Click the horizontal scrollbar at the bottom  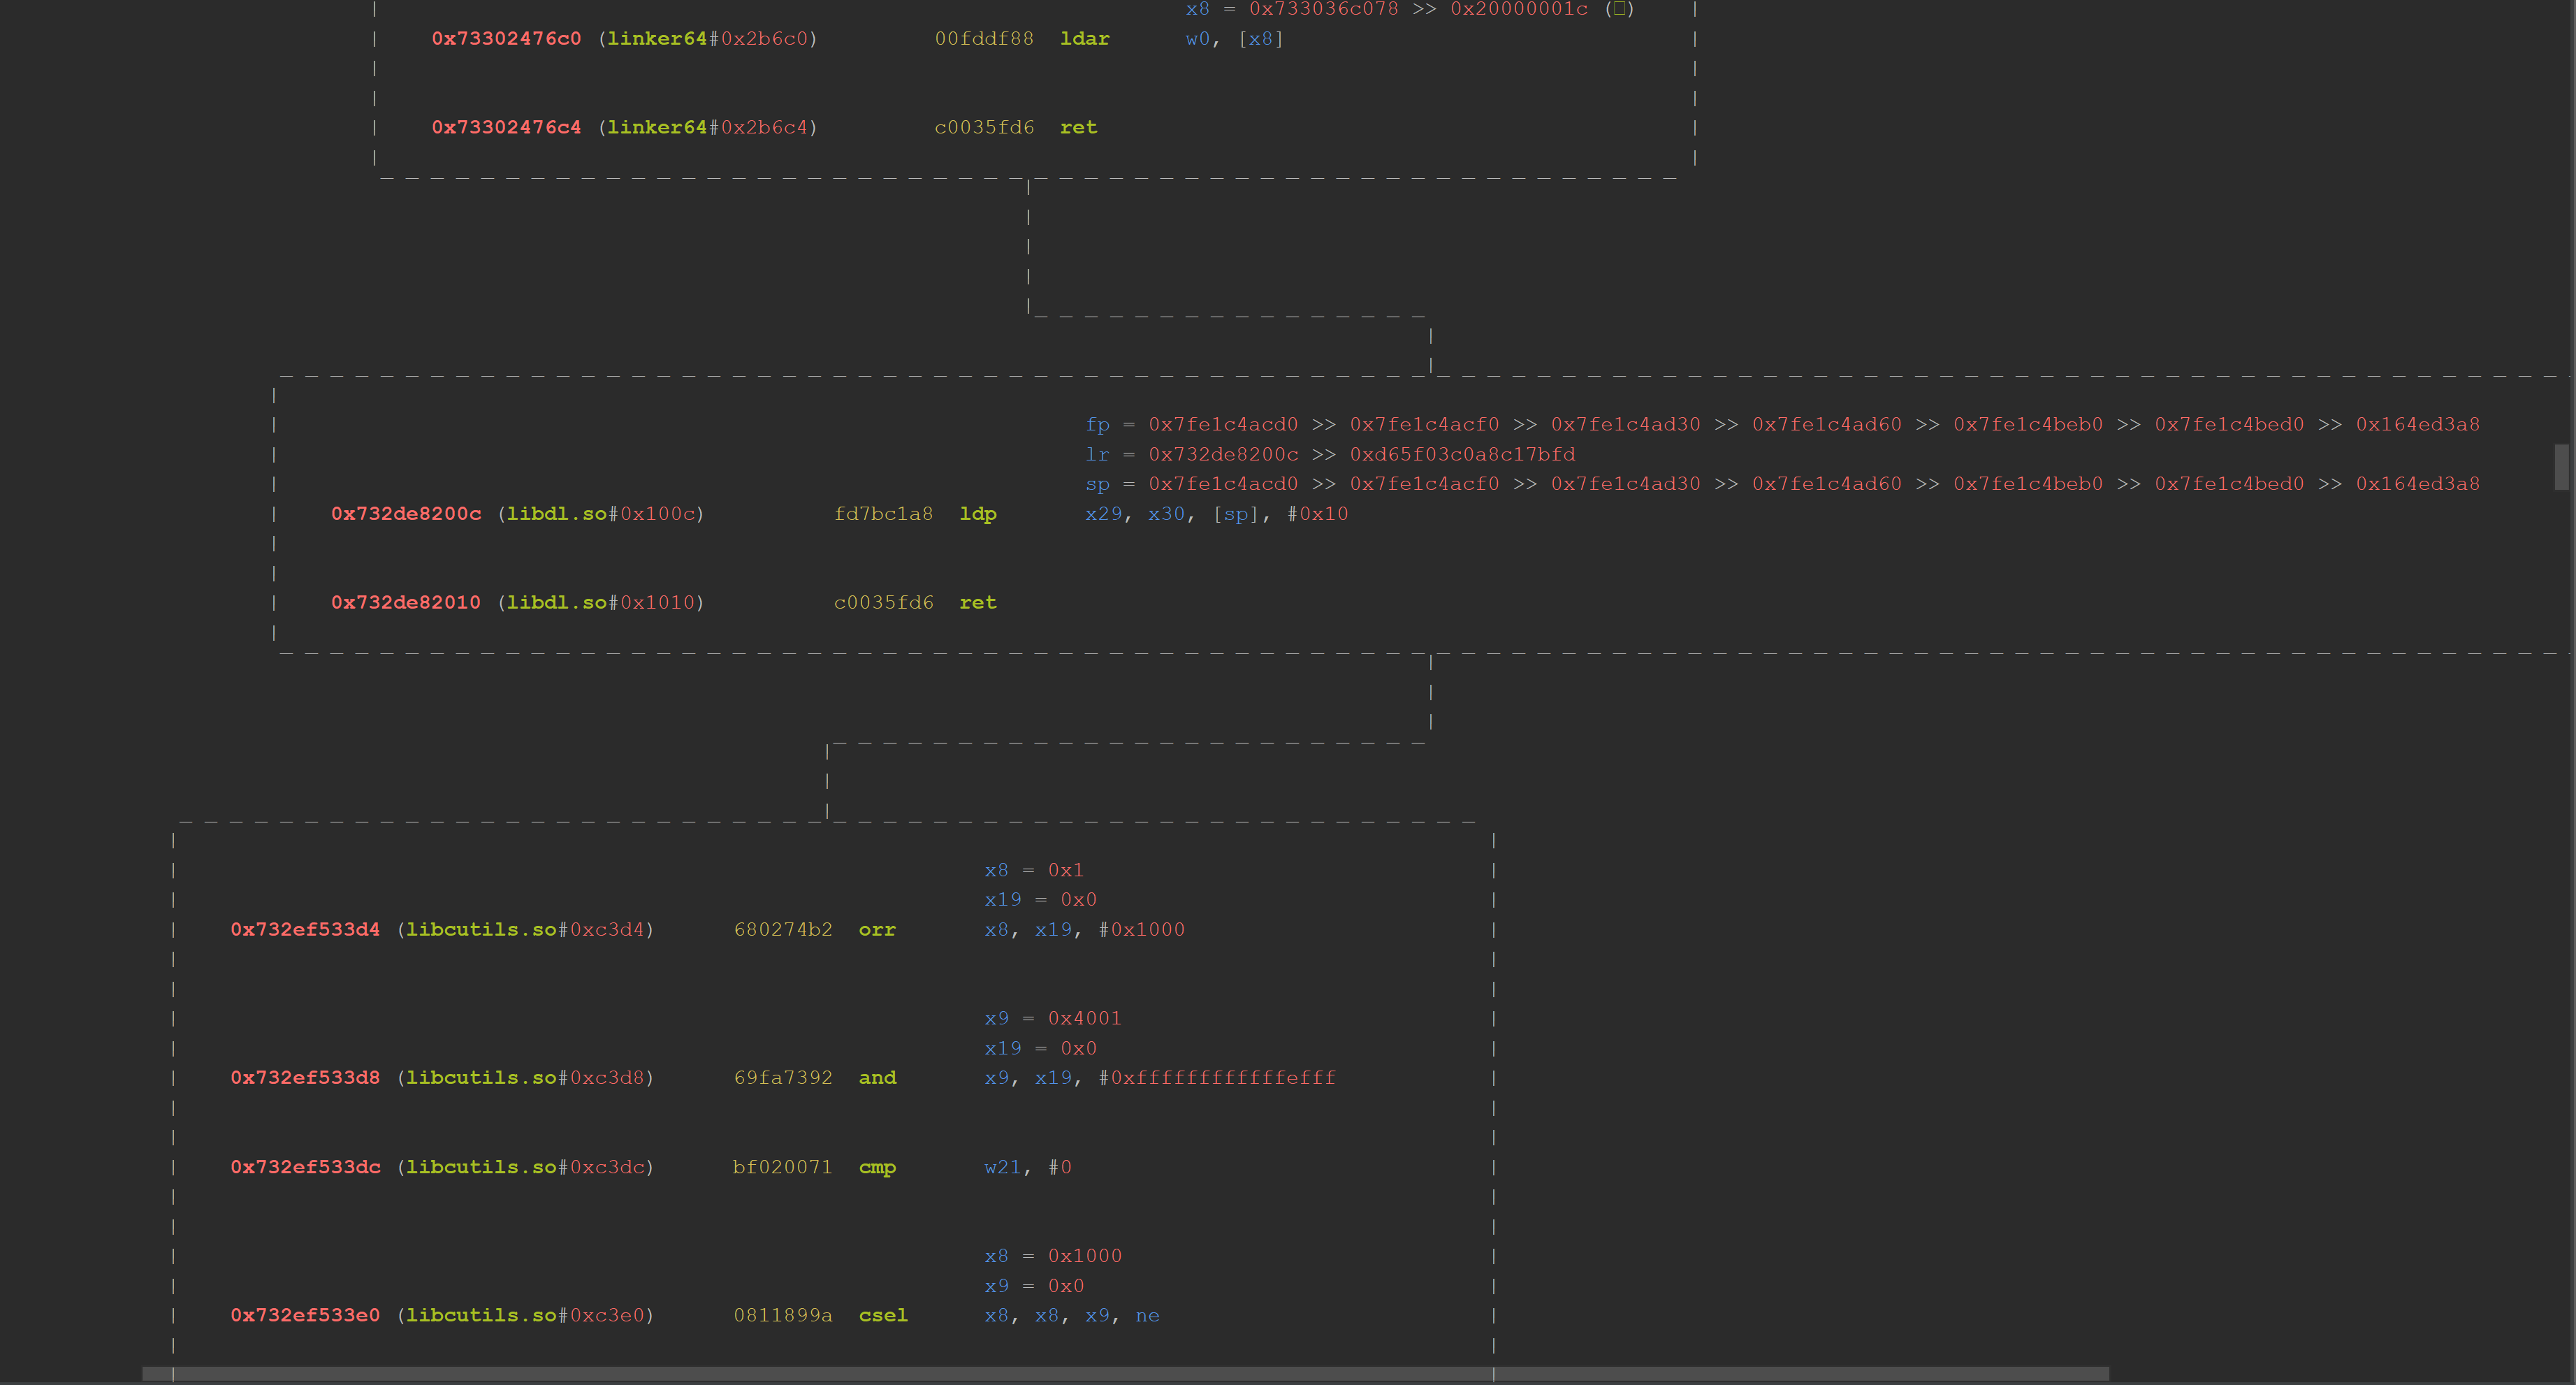coord(1125,1374)
